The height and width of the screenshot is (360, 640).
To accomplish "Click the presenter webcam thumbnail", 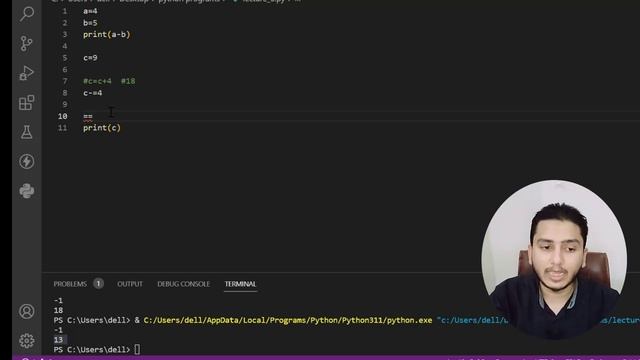I will tap(554, 259).
